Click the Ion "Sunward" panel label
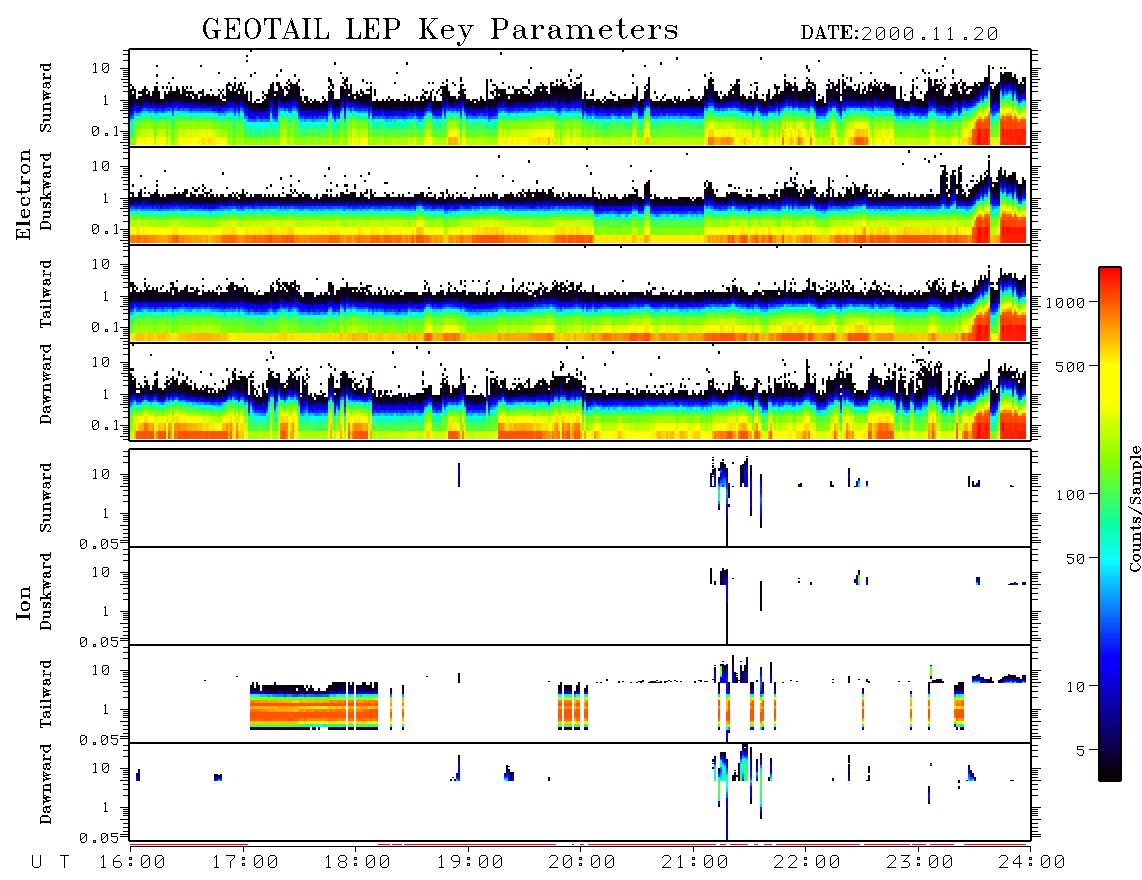Image resolution: width=1142 pixels, height=880 pixels. pyautogui.click(x=46, y=498)
